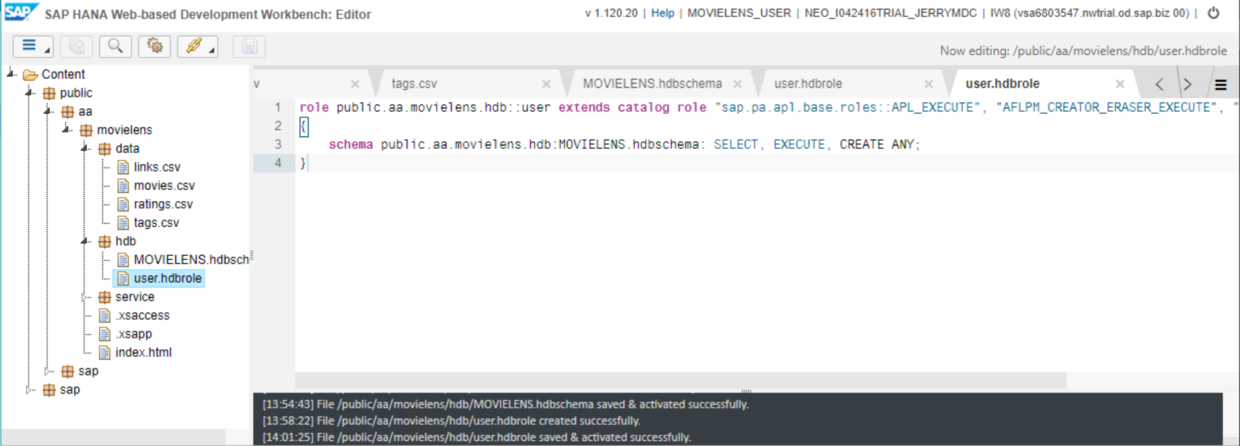
Task: Switch to the tags.csv tab
Action: tap(414, 84)
